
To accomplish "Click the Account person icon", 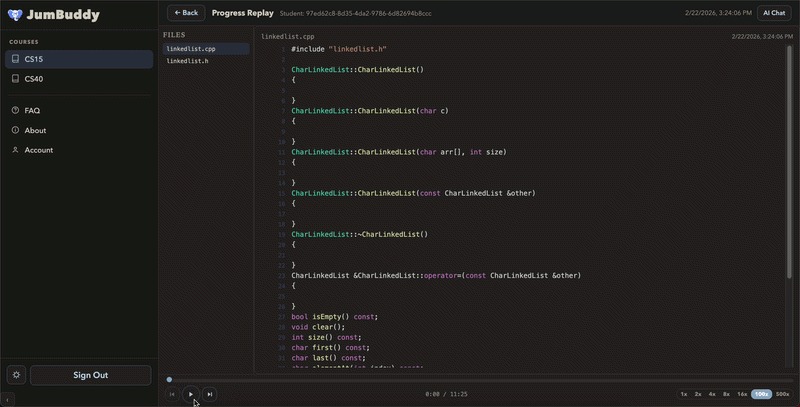I will point(15,150).
